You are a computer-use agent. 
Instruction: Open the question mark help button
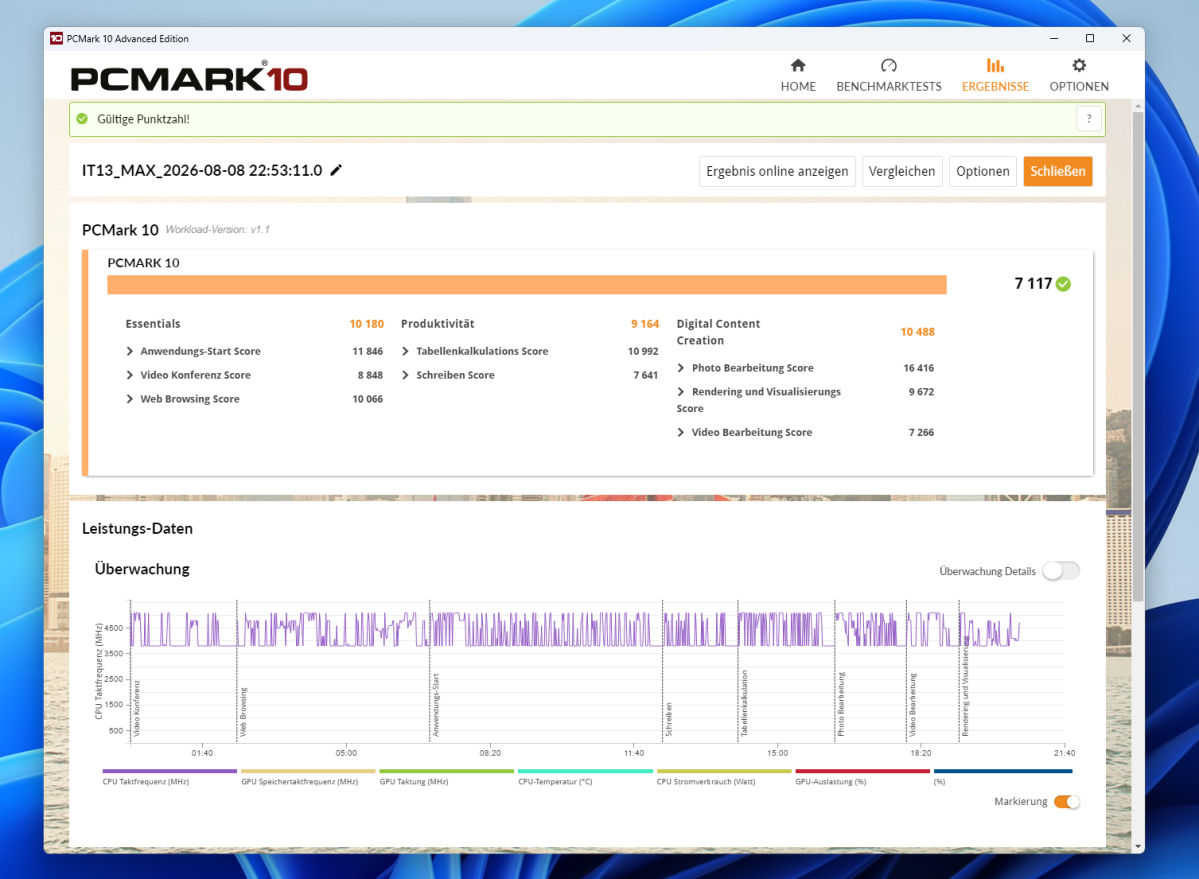(x=1089, y=118)
